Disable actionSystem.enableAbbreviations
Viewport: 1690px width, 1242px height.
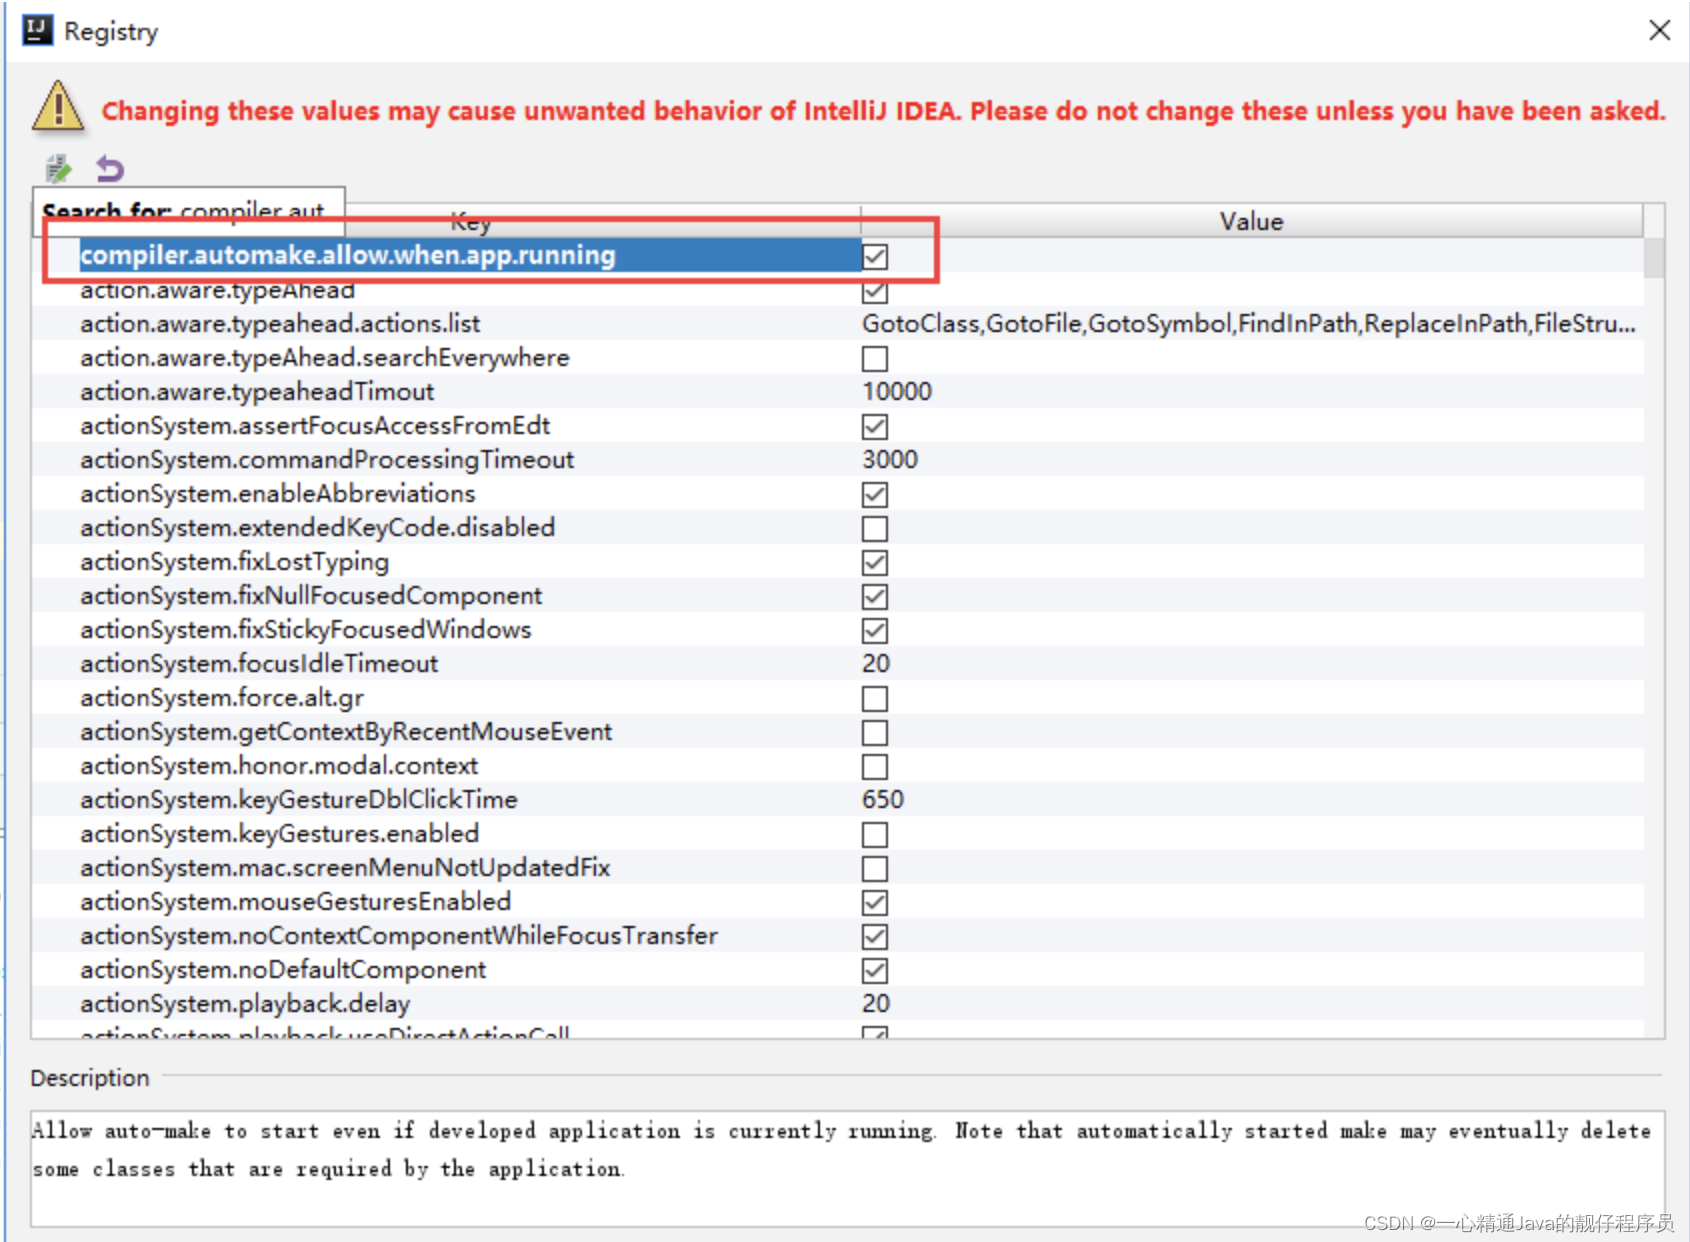tap(875, 494)
